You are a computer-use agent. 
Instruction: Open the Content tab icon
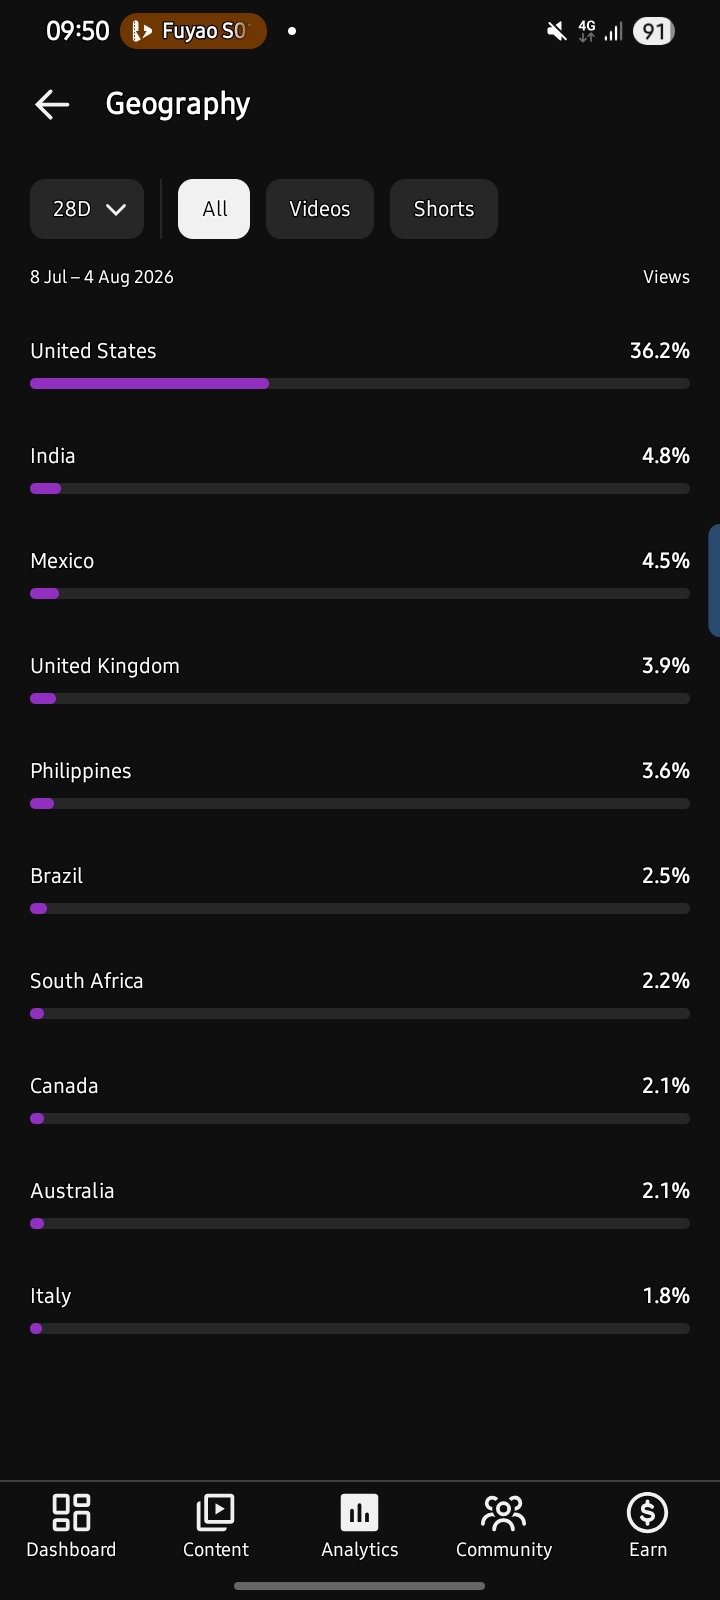[x=215, y=1512]
